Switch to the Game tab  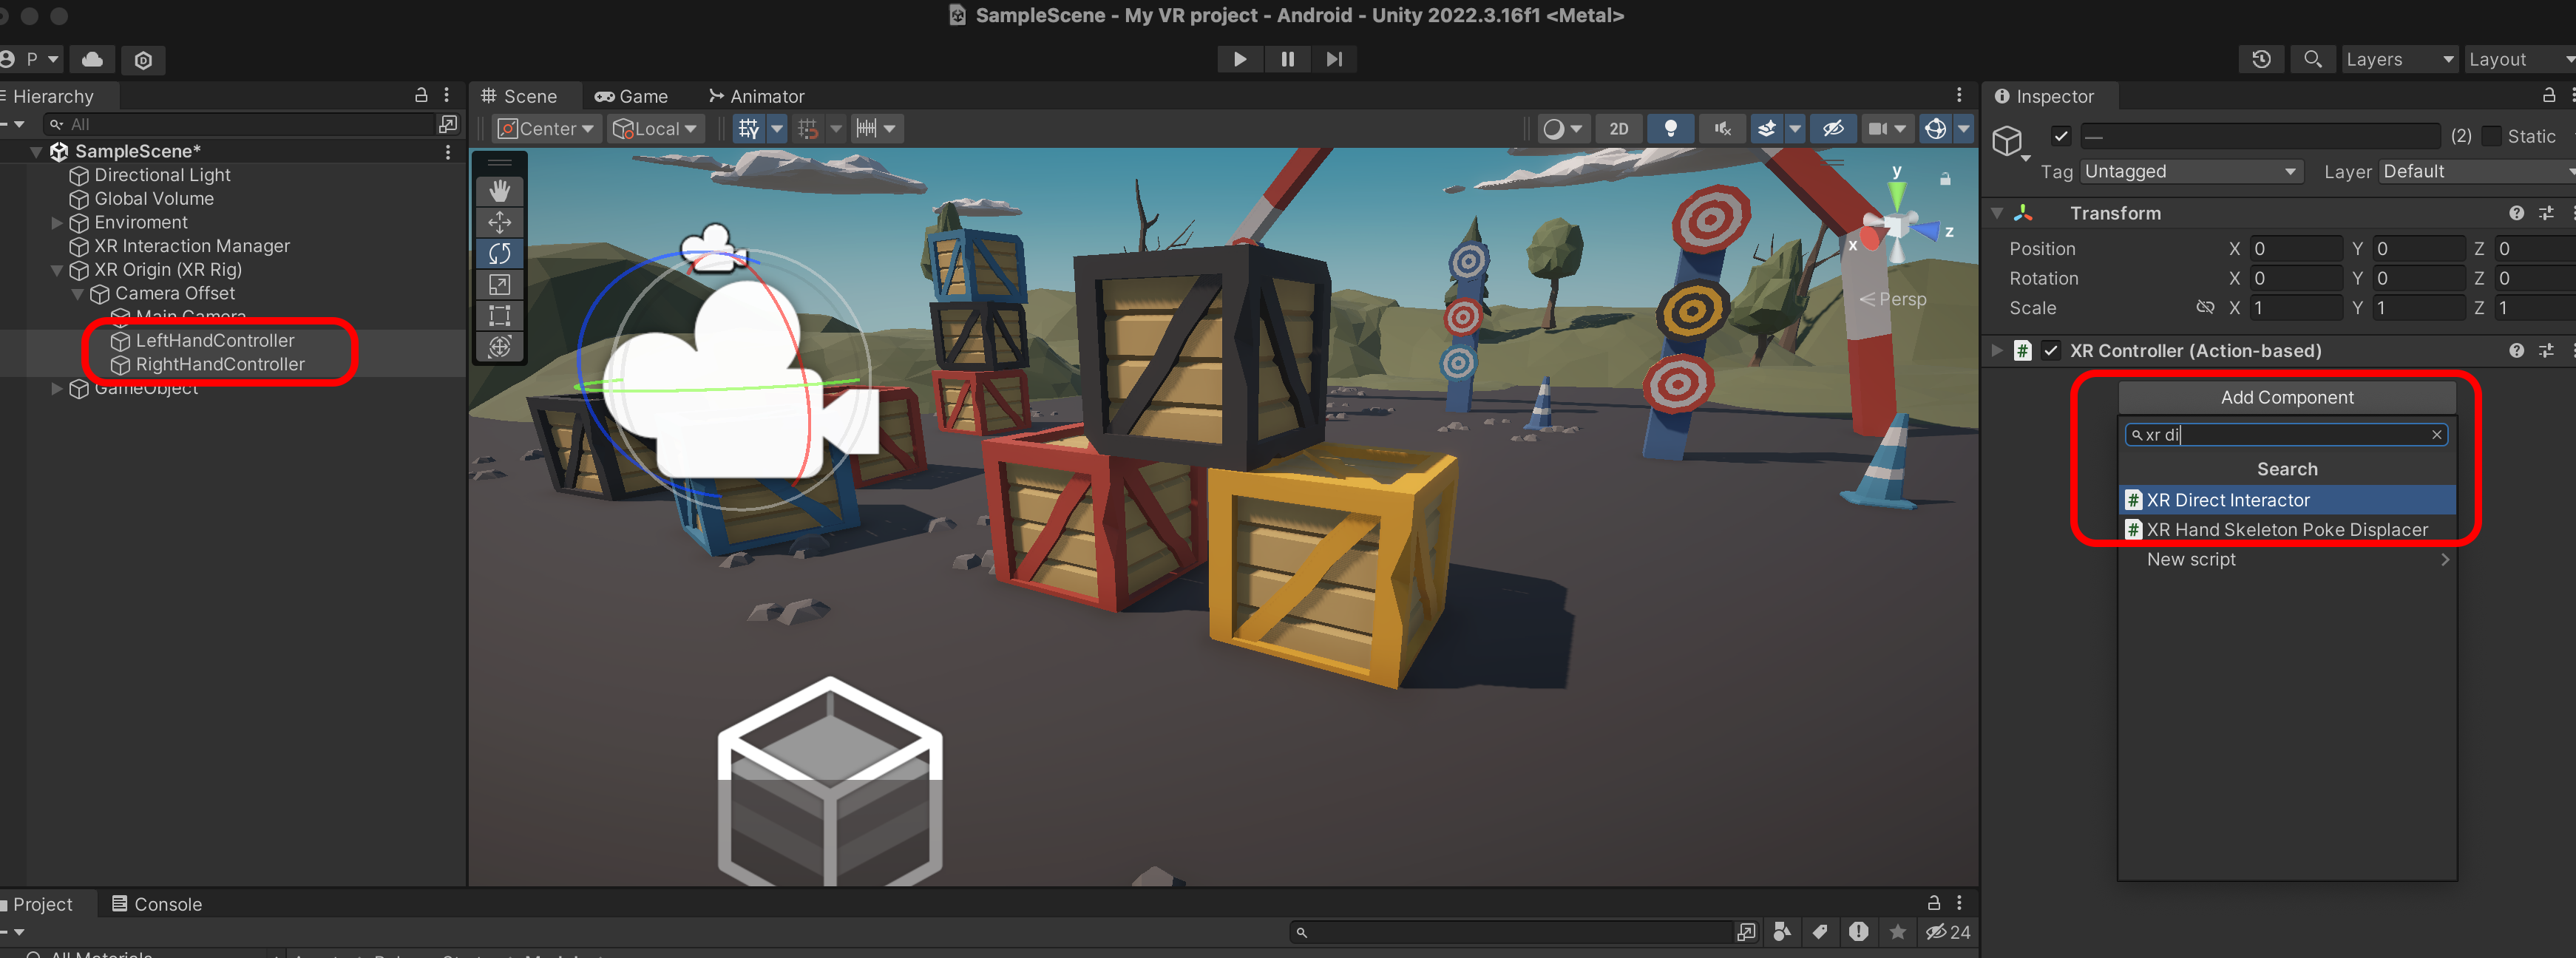[631, 96]
